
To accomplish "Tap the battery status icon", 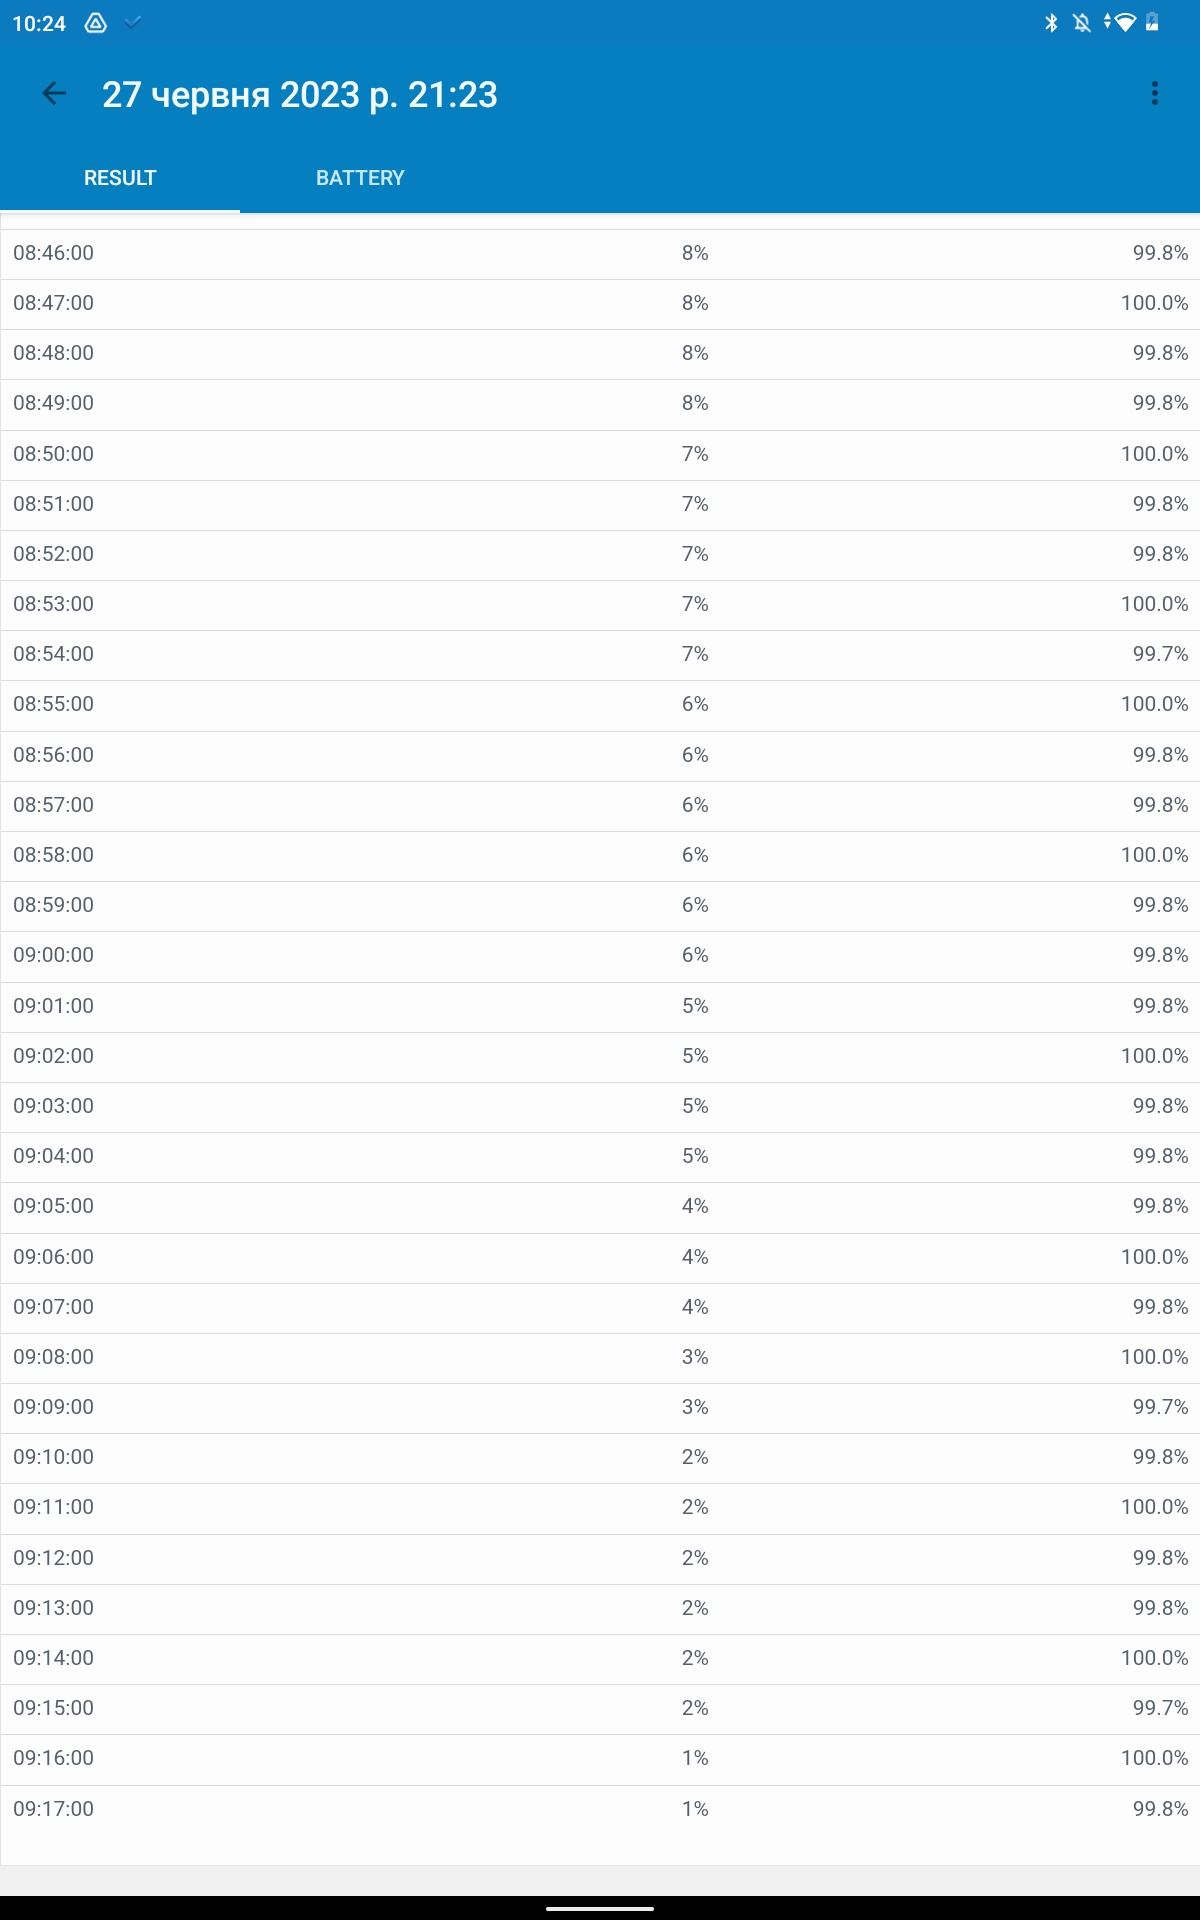I will tap(1153, 23).
